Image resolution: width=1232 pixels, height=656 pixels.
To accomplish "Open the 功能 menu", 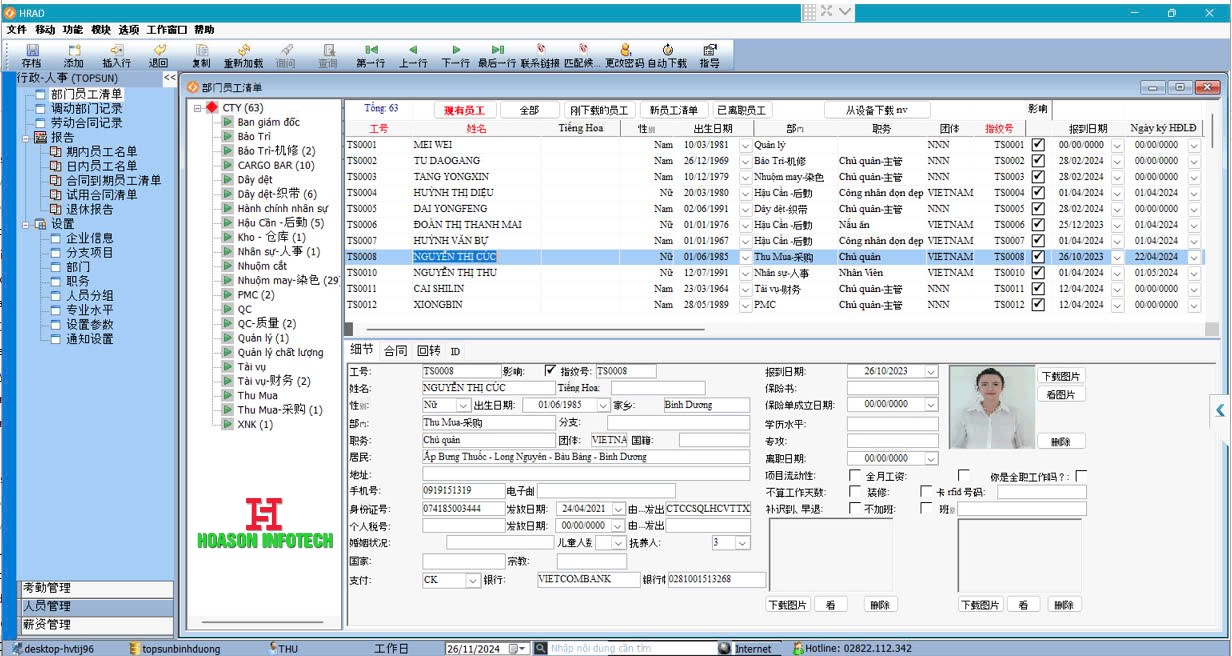I will click(73, 30).
